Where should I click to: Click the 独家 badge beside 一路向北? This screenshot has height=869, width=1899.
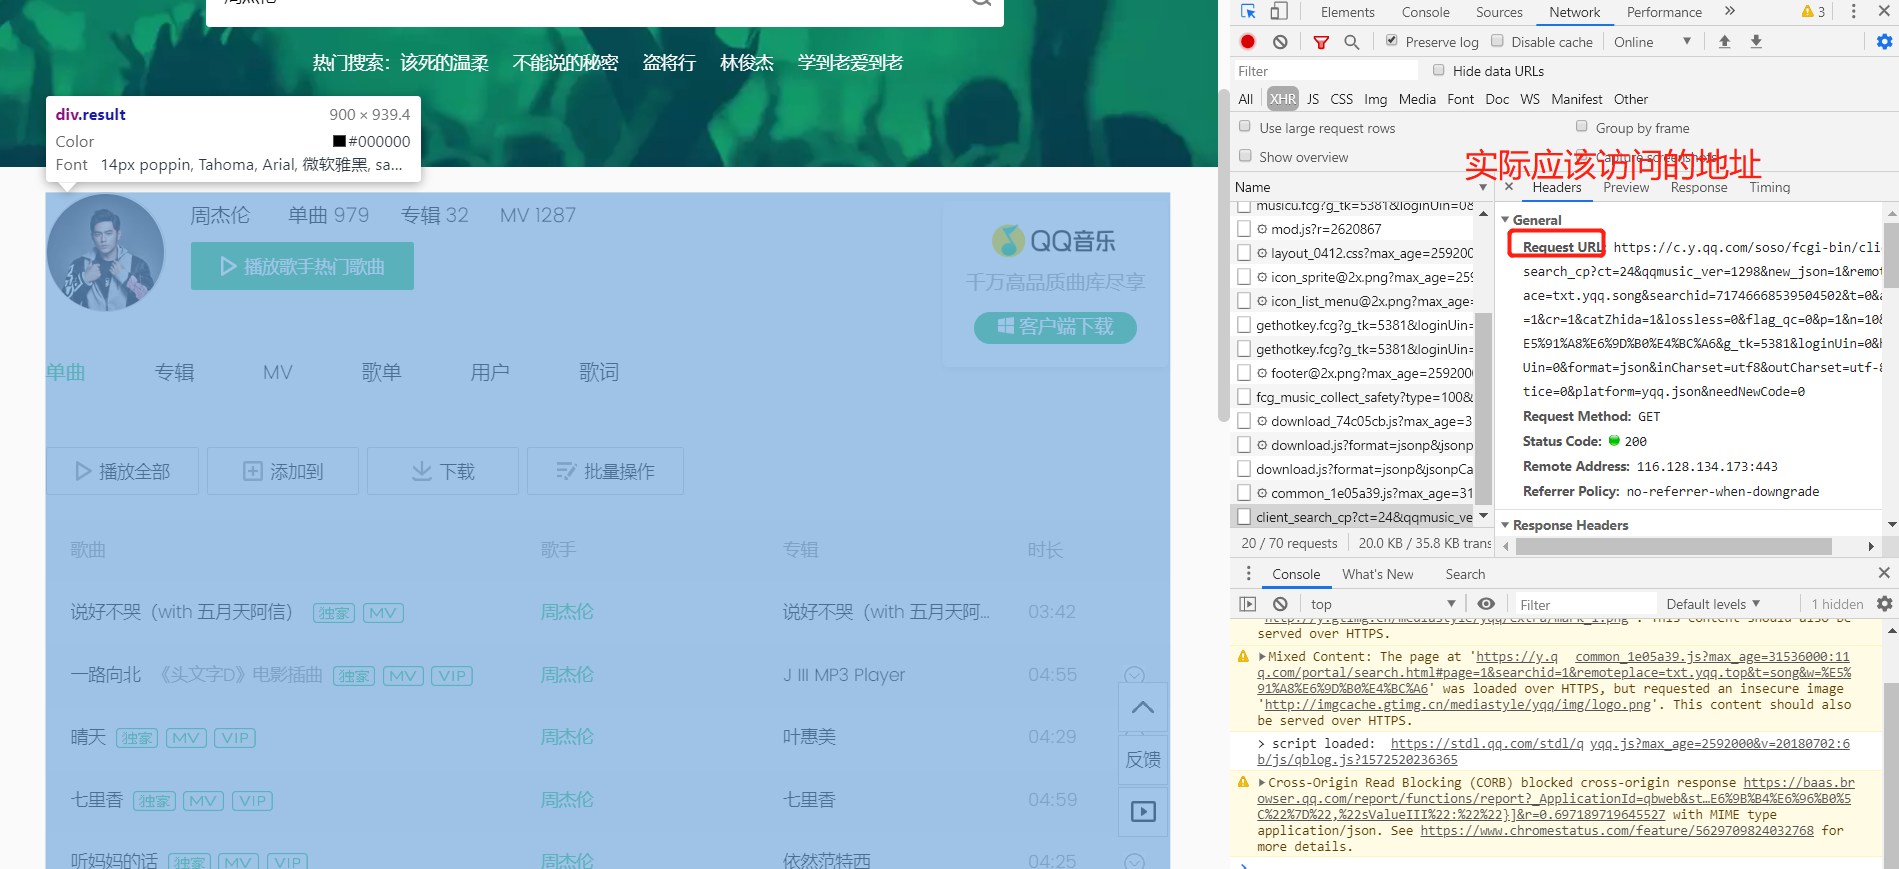click(x=354, y=676)
